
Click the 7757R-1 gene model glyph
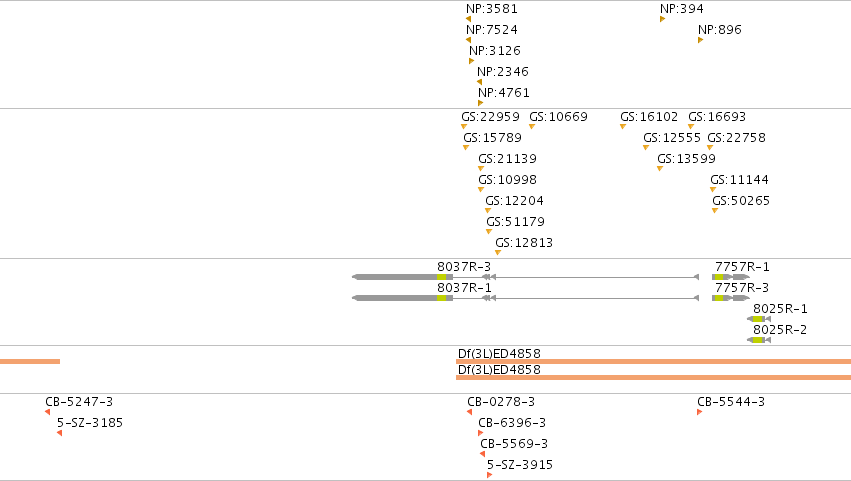click(731, 277)
